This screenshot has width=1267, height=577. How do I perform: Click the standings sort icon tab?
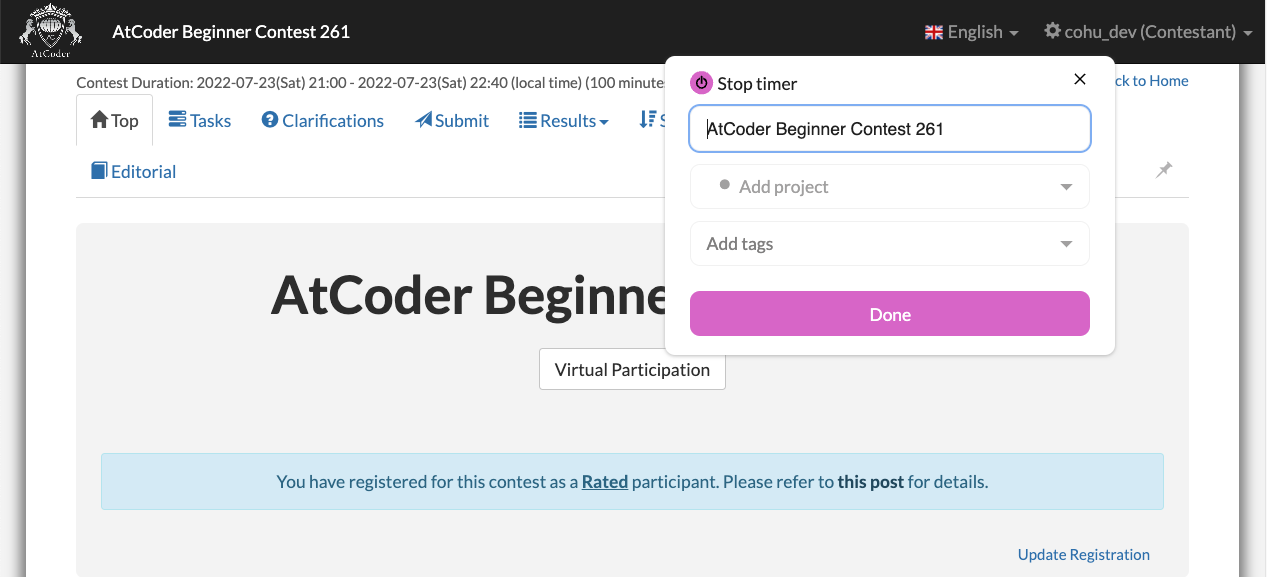click(650, 120)
